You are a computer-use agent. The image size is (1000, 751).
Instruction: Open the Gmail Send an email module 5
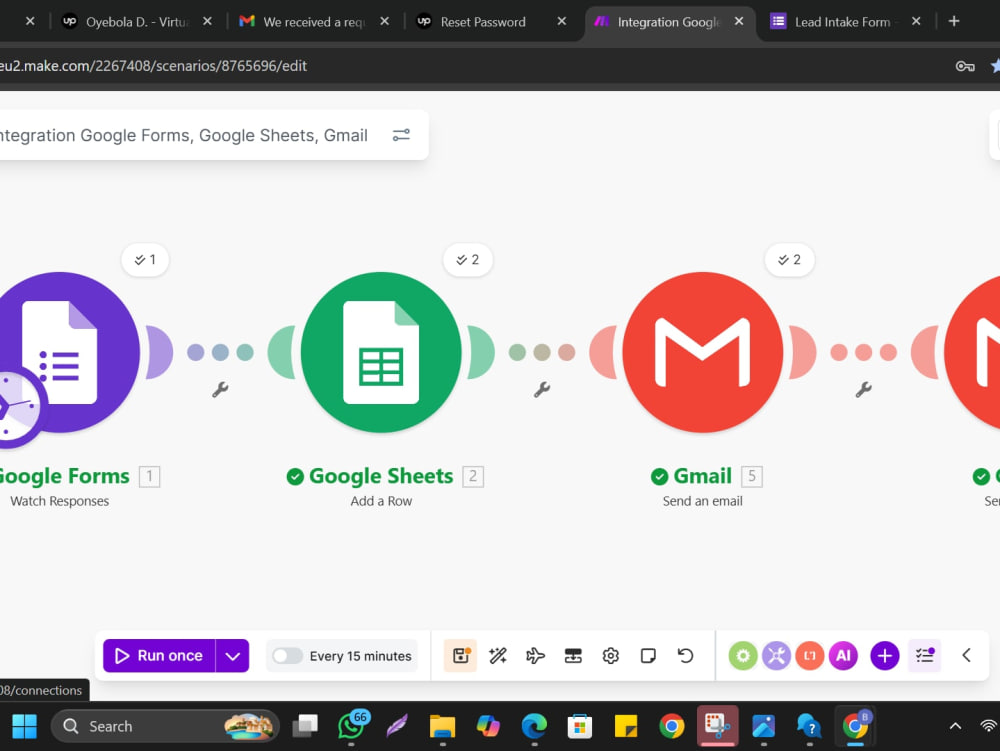coord(703,352)
